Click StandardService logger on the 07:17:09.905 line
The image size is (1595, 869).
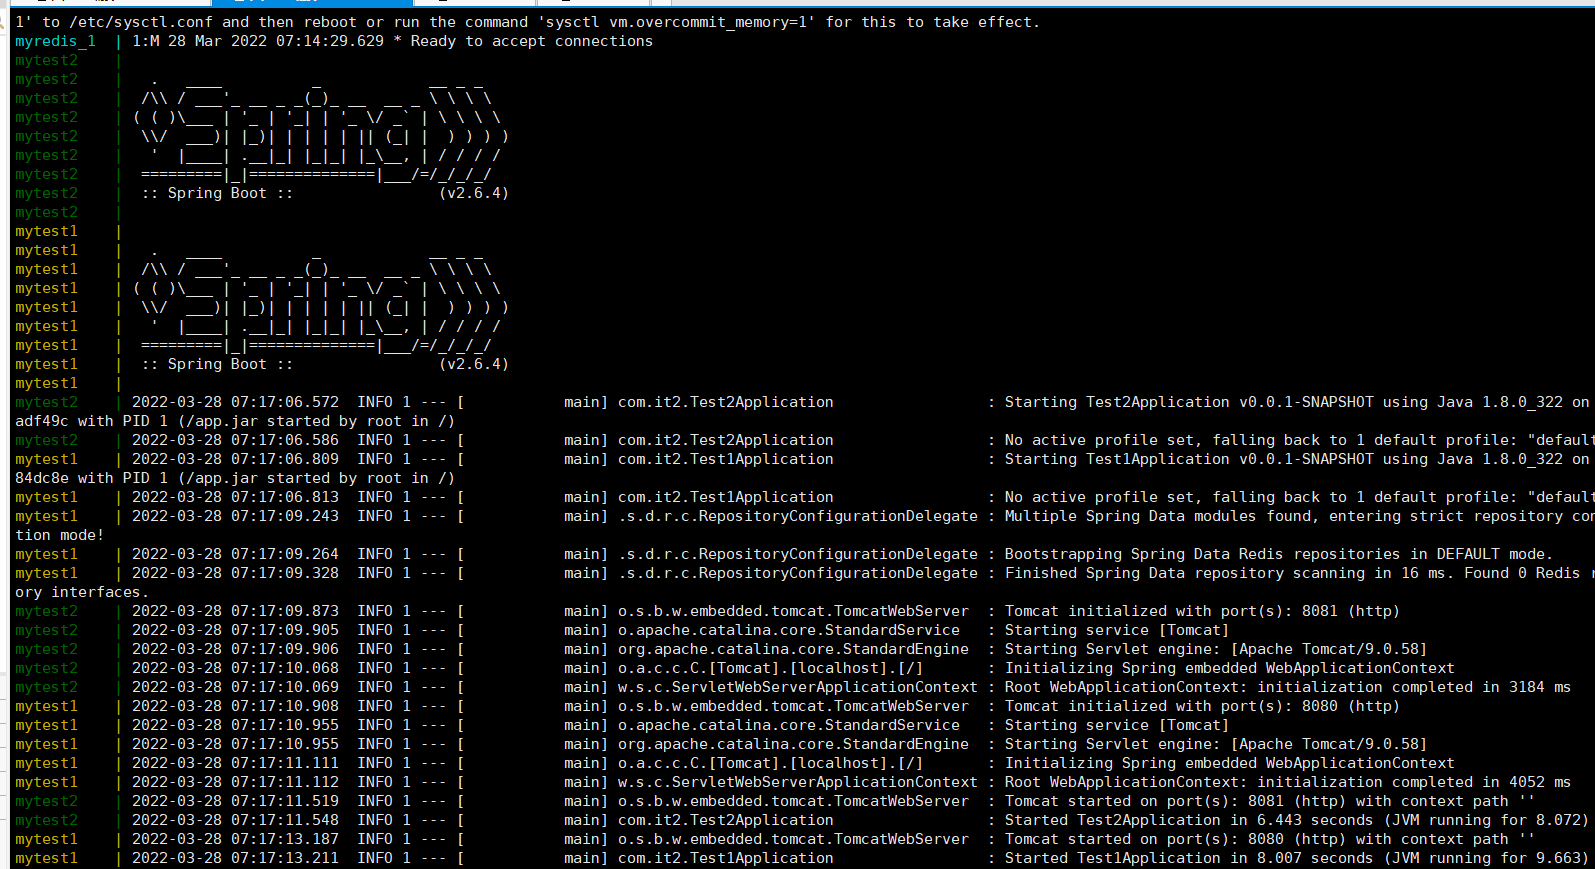pos(789,630)
